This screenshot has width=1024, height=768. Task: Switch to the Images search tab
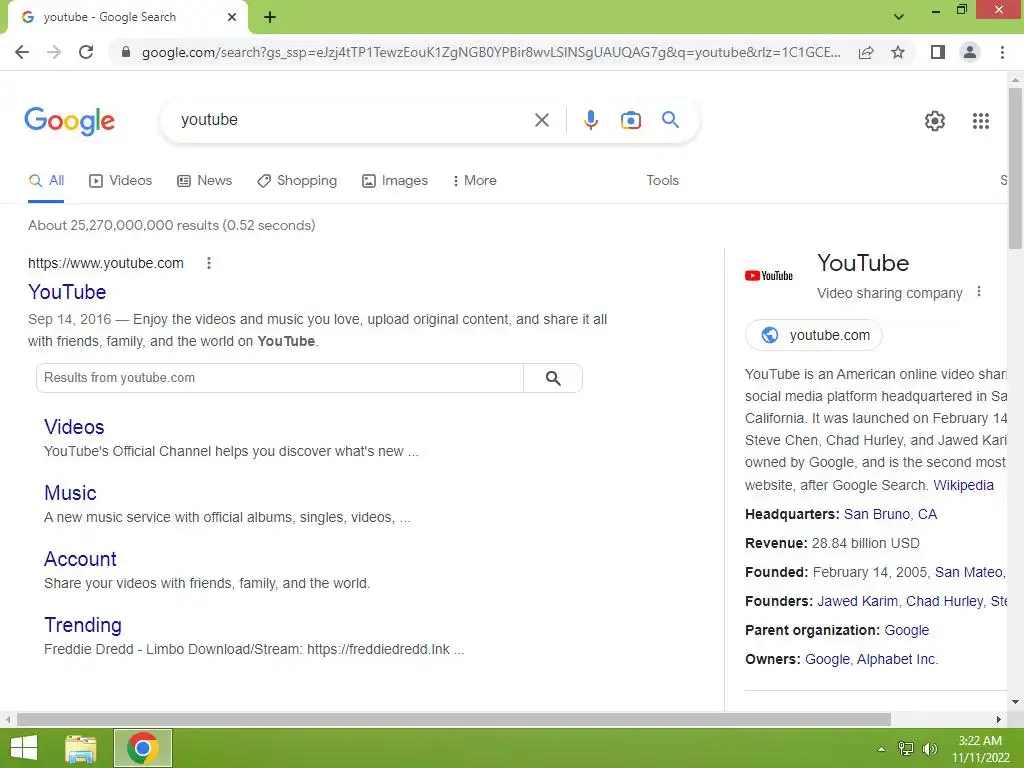[395, 181]
